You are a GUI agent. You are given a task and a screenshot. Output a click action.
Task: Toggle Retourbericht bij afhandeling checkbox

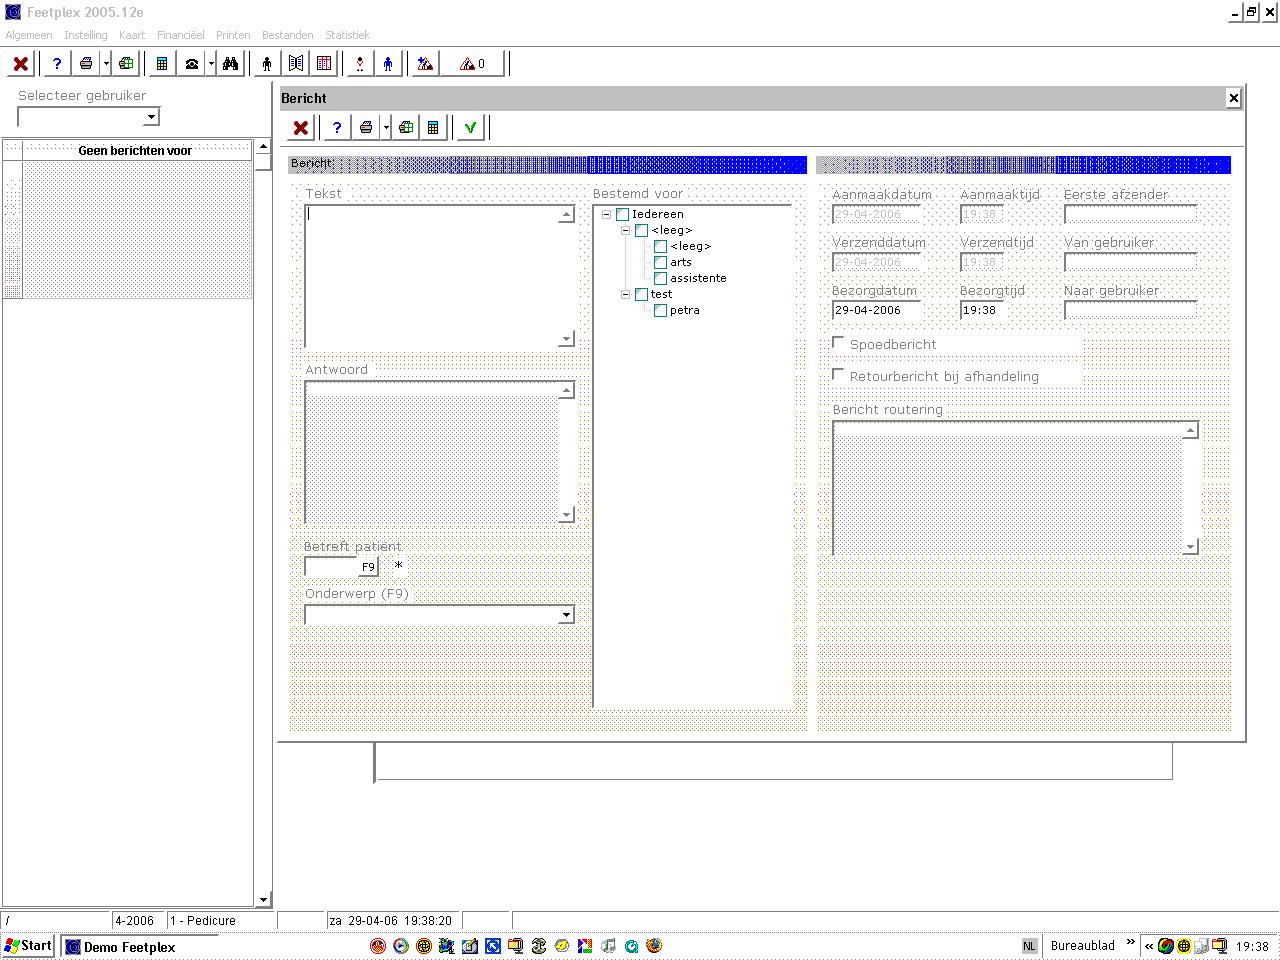pos(839,375)
